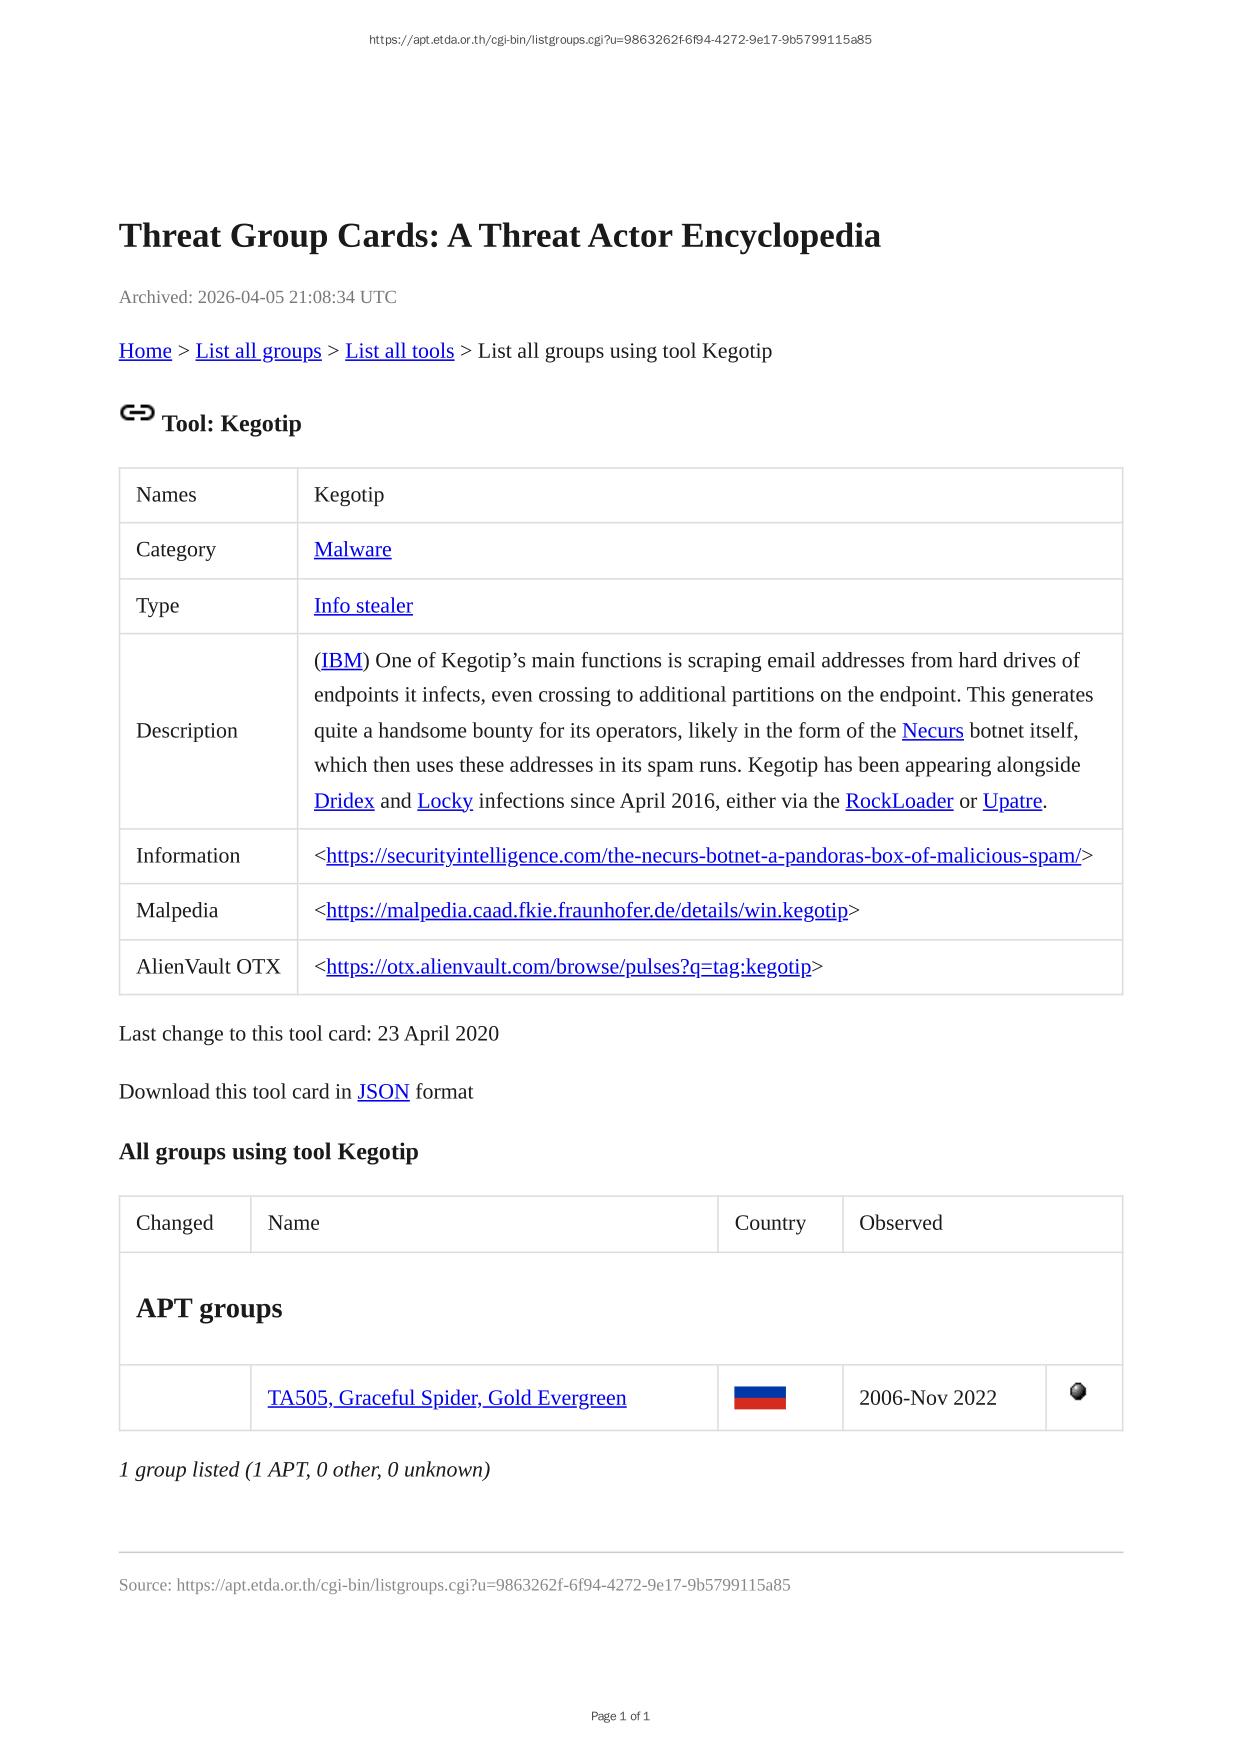Image resolution: width=1242 pixels, height=1756 pixels.
Task: Click the chain link icon beside Tool: Kegotip
Action: click(x=137, y=413)
